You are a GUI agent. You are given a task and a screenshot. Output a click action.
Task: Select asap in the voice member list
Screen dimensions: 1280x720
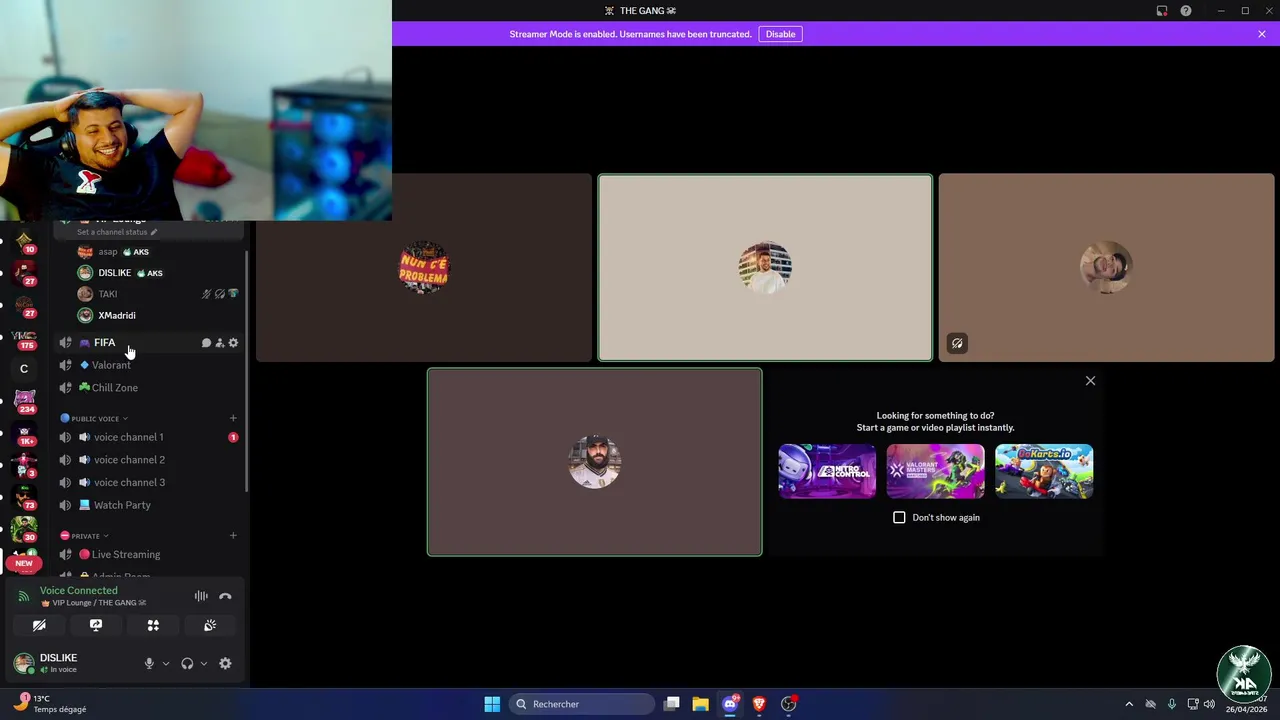[x=158, y=252]
